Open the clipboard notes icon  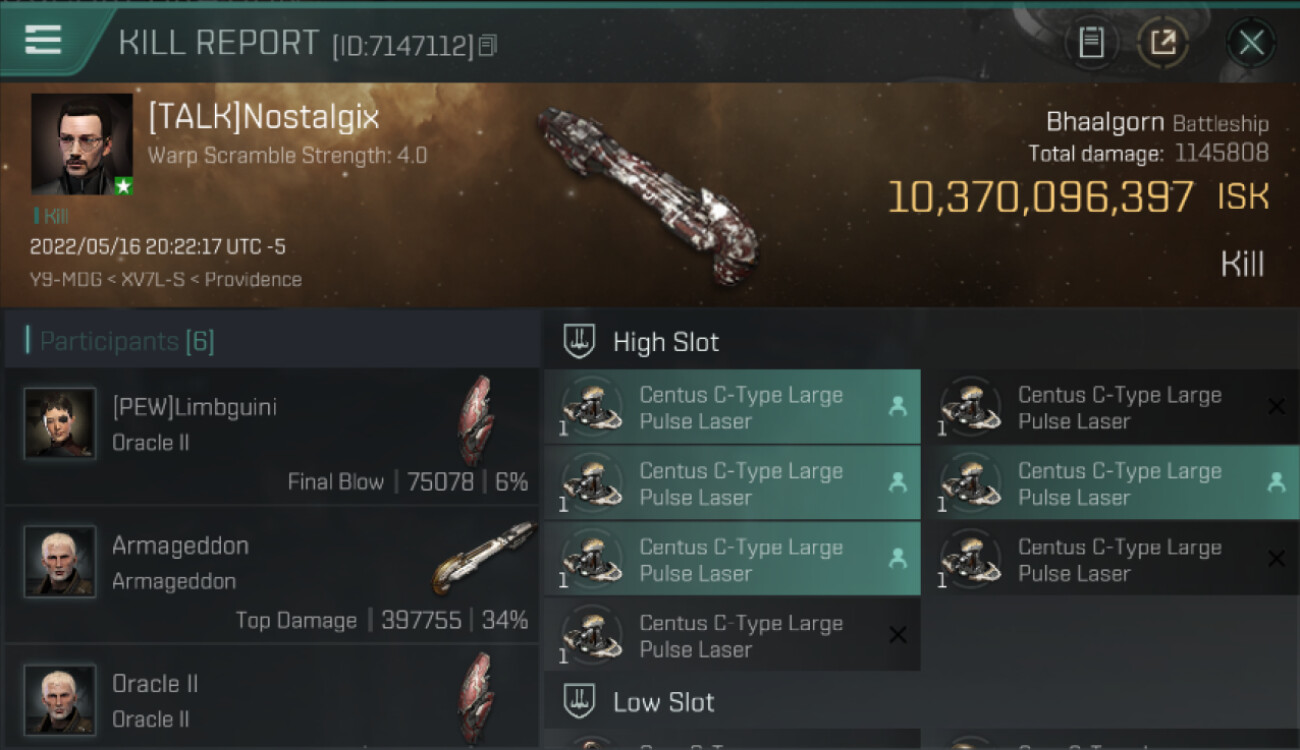(1091, 43)
